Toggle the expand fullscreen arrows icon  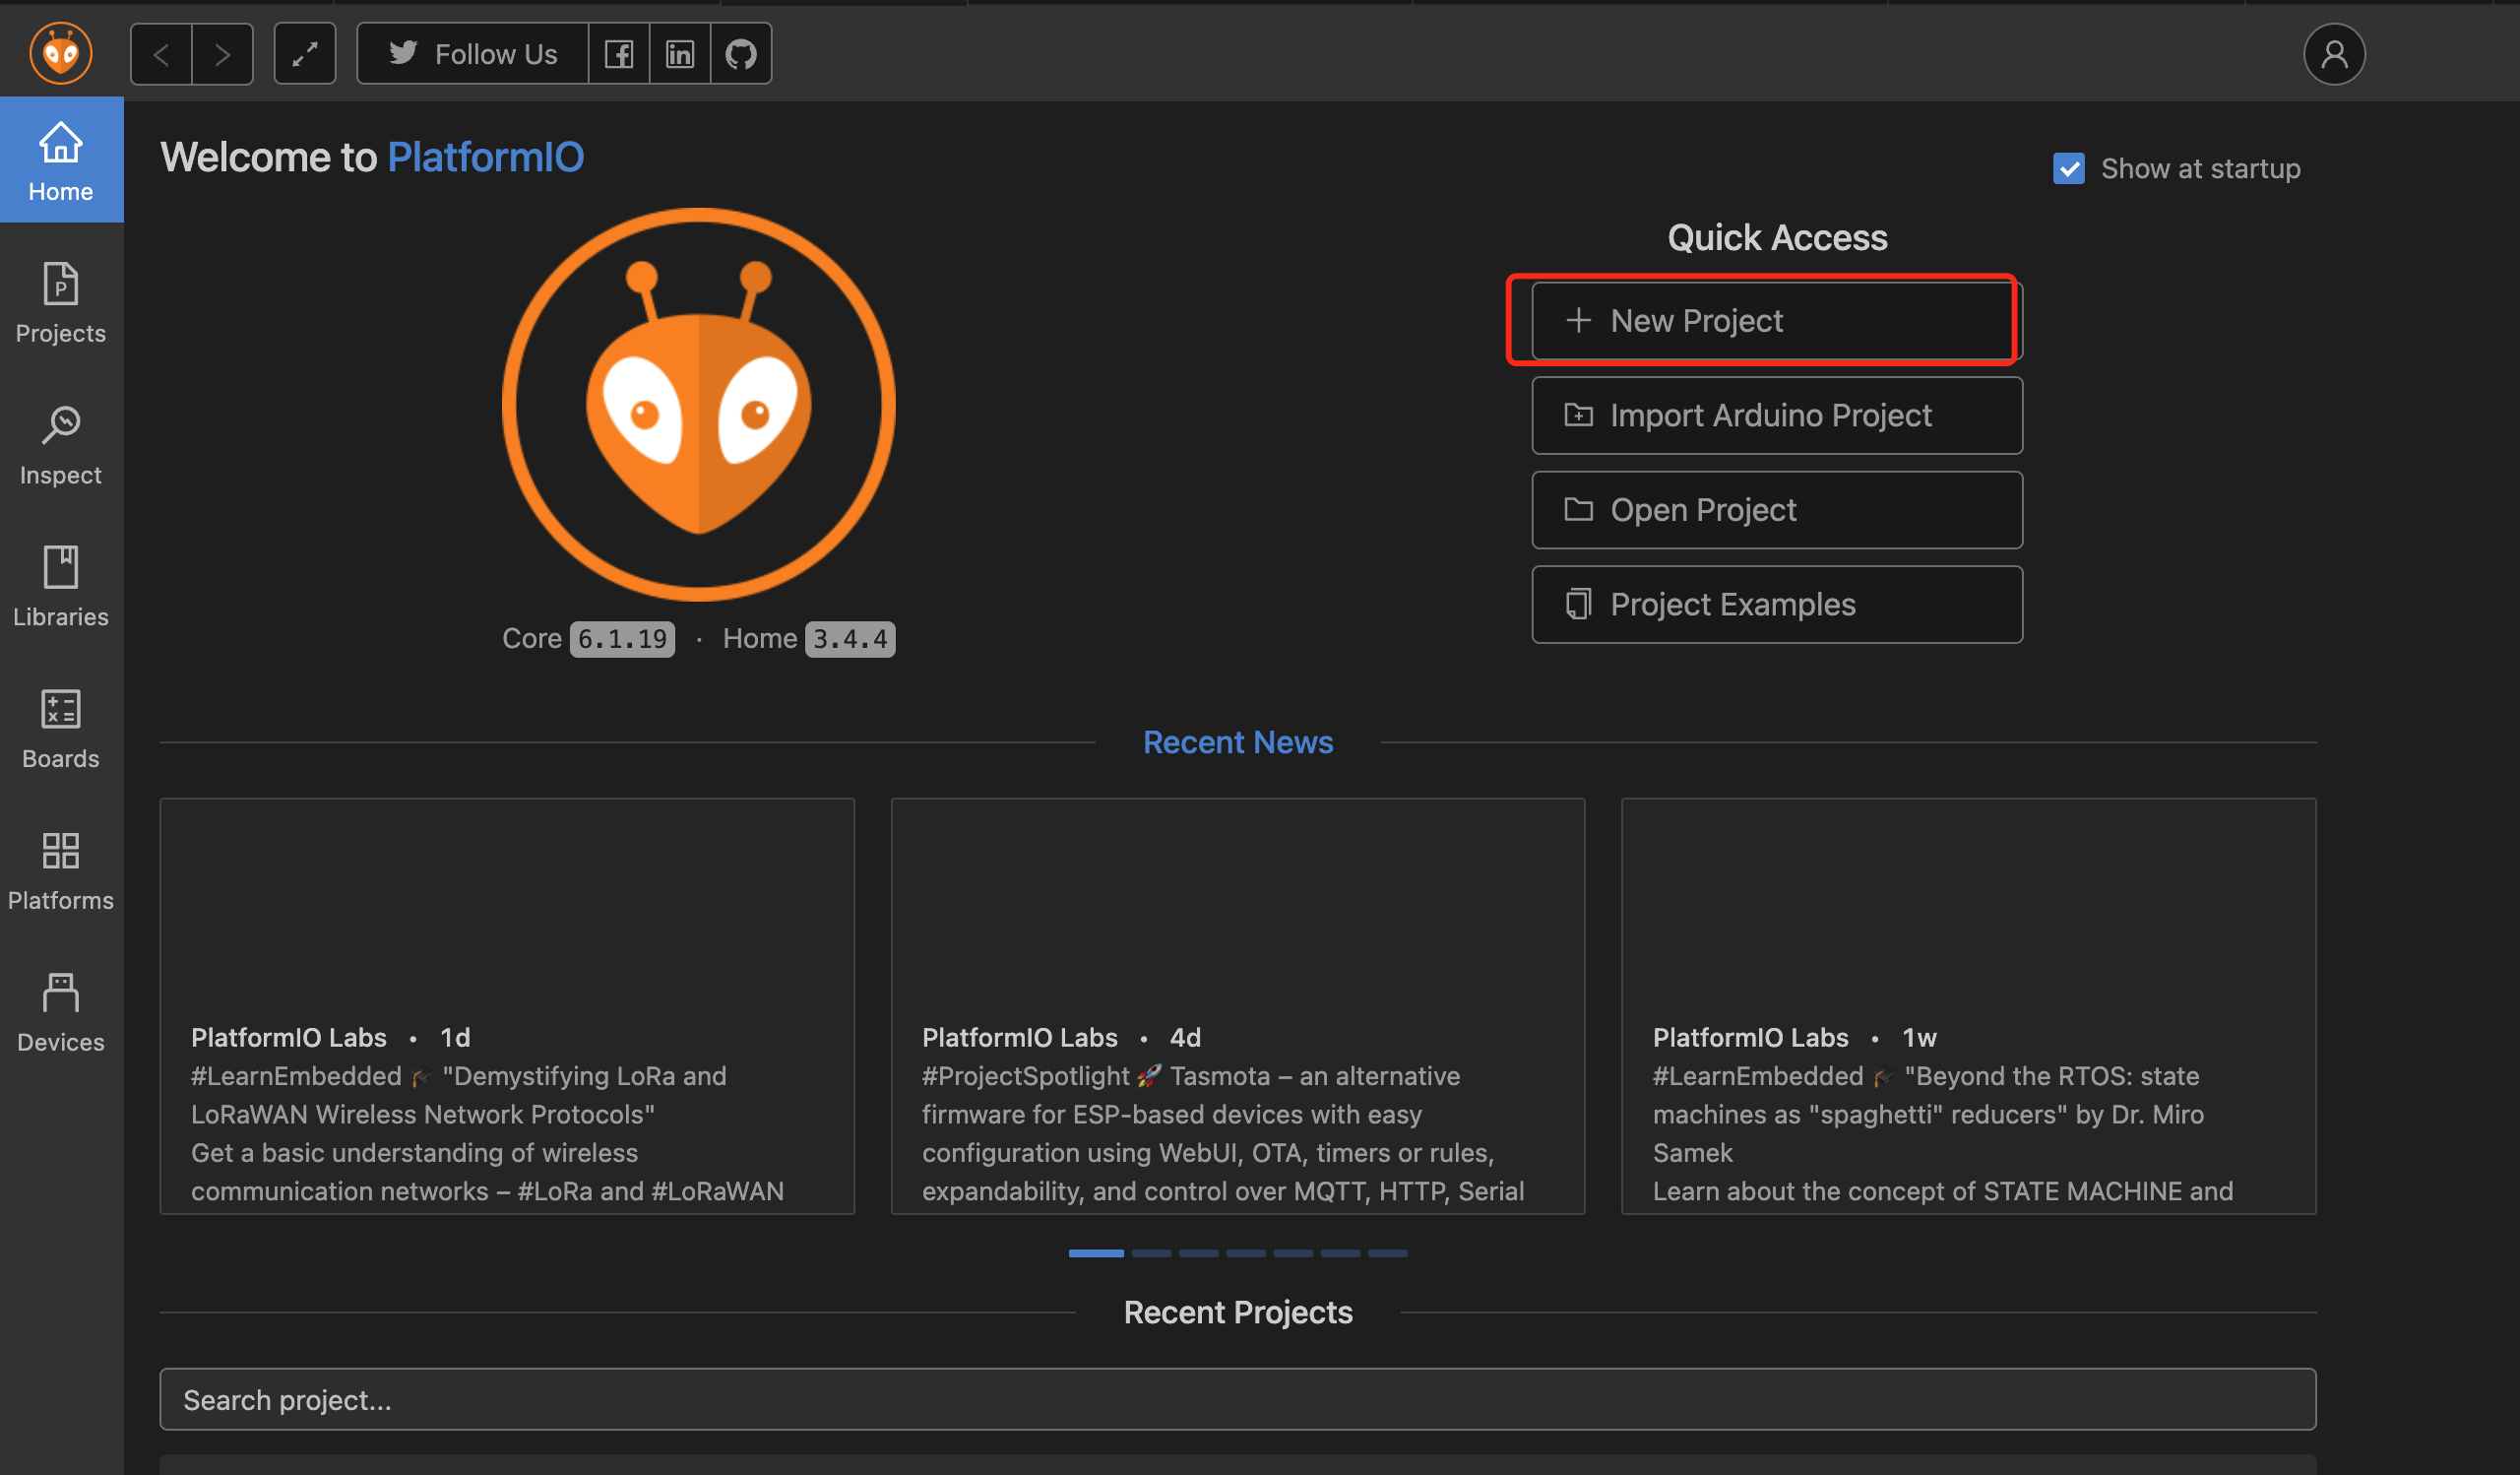pyautogui.click(x=305, y=54)
